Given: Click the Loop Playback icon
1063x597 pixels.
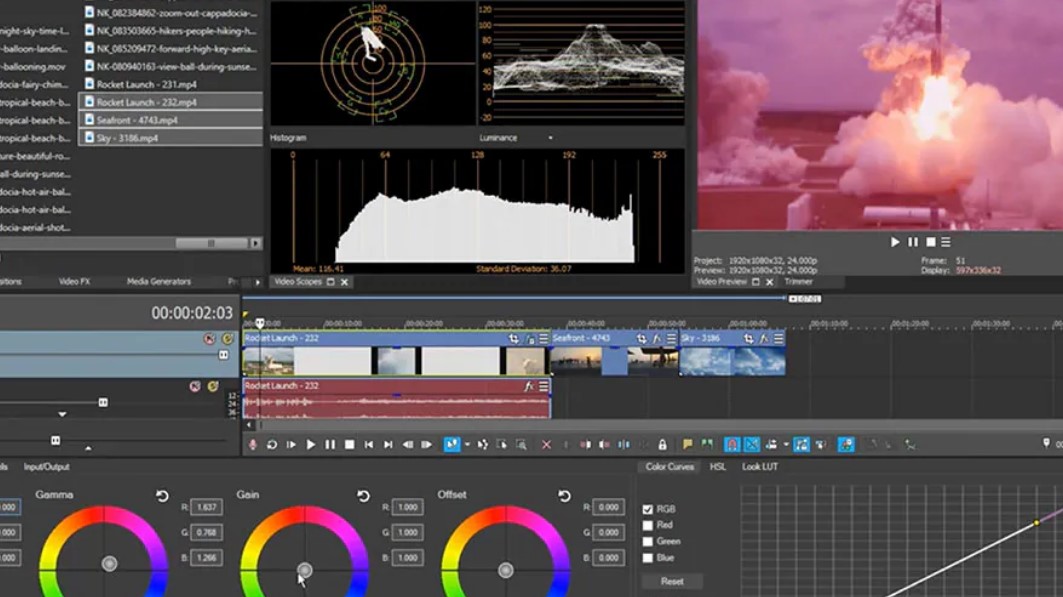Looking at the screenshot, I should click(272, 445).
